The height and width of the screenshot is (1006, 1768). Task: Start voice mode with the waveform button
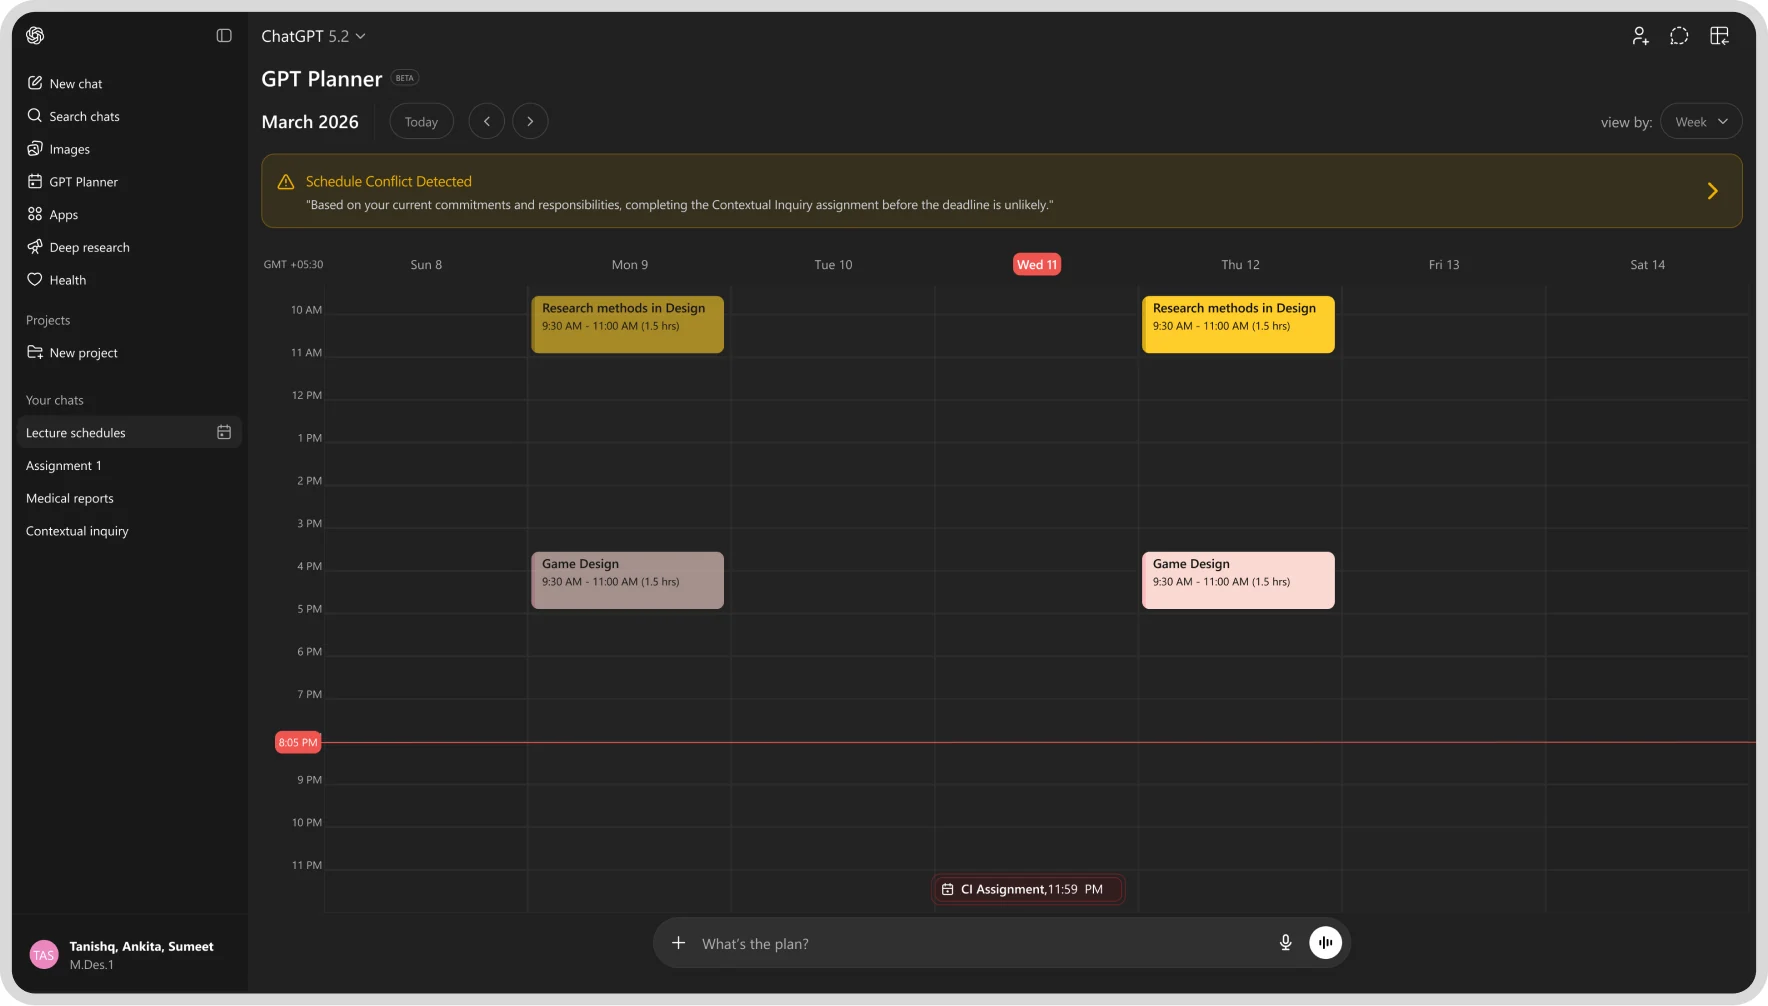click(x=1326, y=943)
